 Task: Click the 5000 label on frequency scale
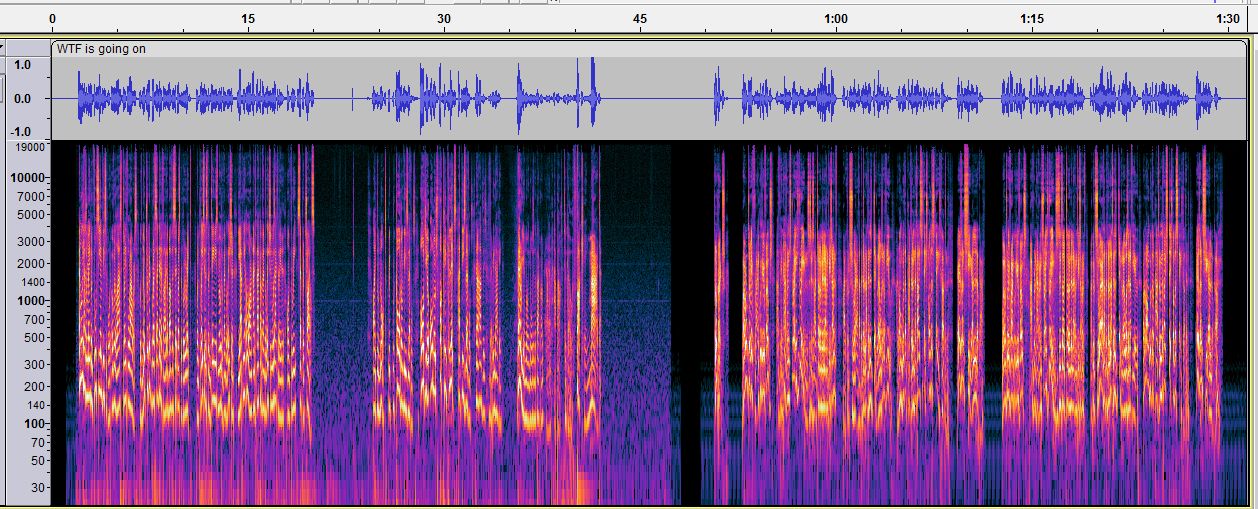click(32, 215)
